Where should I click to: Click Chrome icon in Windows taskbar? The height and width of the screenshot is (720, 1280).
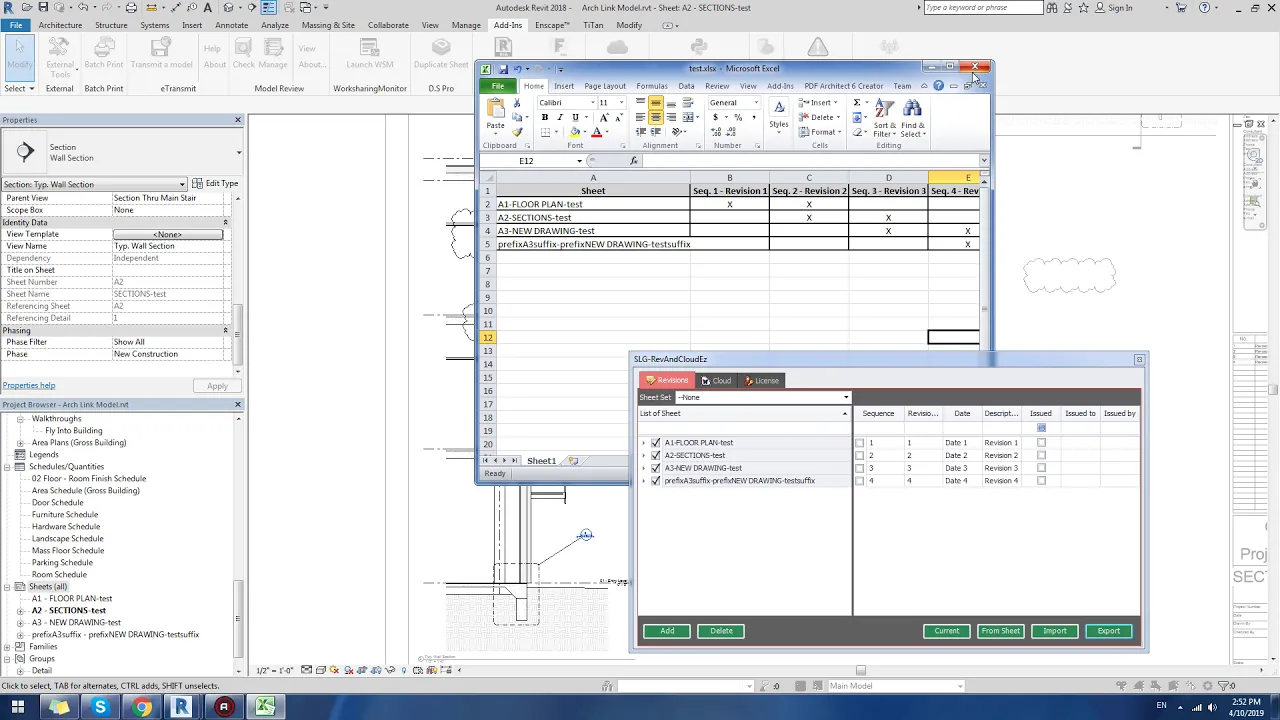(141, 707)
